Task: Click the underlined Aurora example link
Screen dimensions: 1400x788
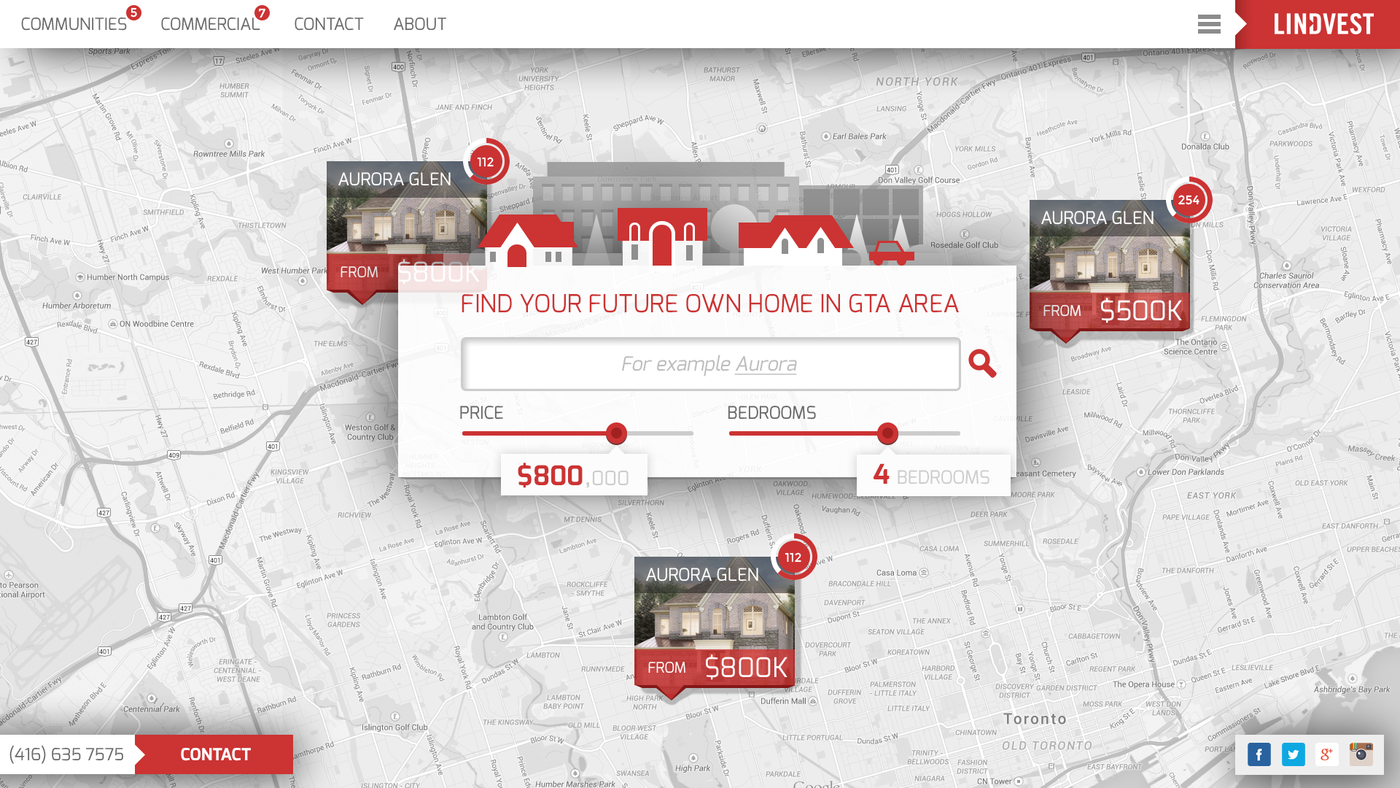Action: 765,363
